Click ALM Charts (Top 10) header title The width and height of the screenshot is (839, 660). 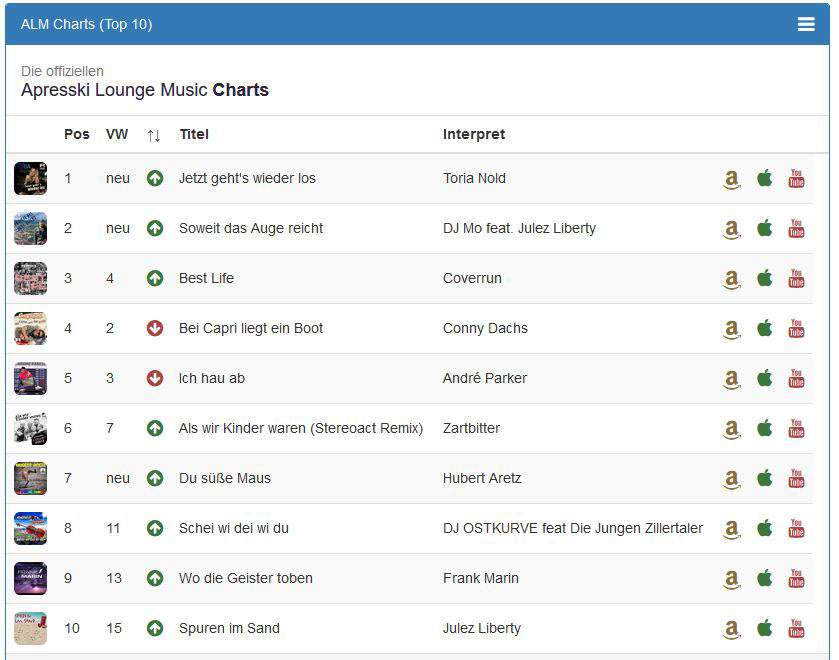click(x=87, y=24)
